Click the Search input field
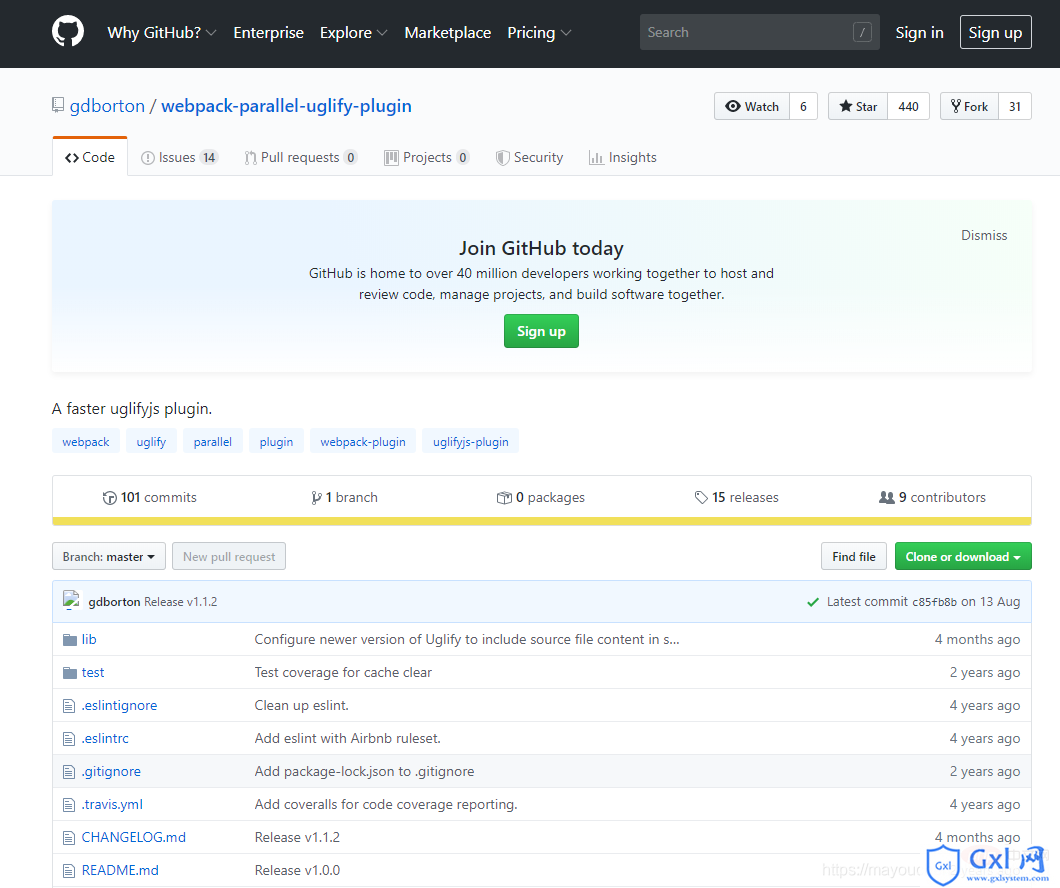1060x888 pixels. (x=759, y=32)
